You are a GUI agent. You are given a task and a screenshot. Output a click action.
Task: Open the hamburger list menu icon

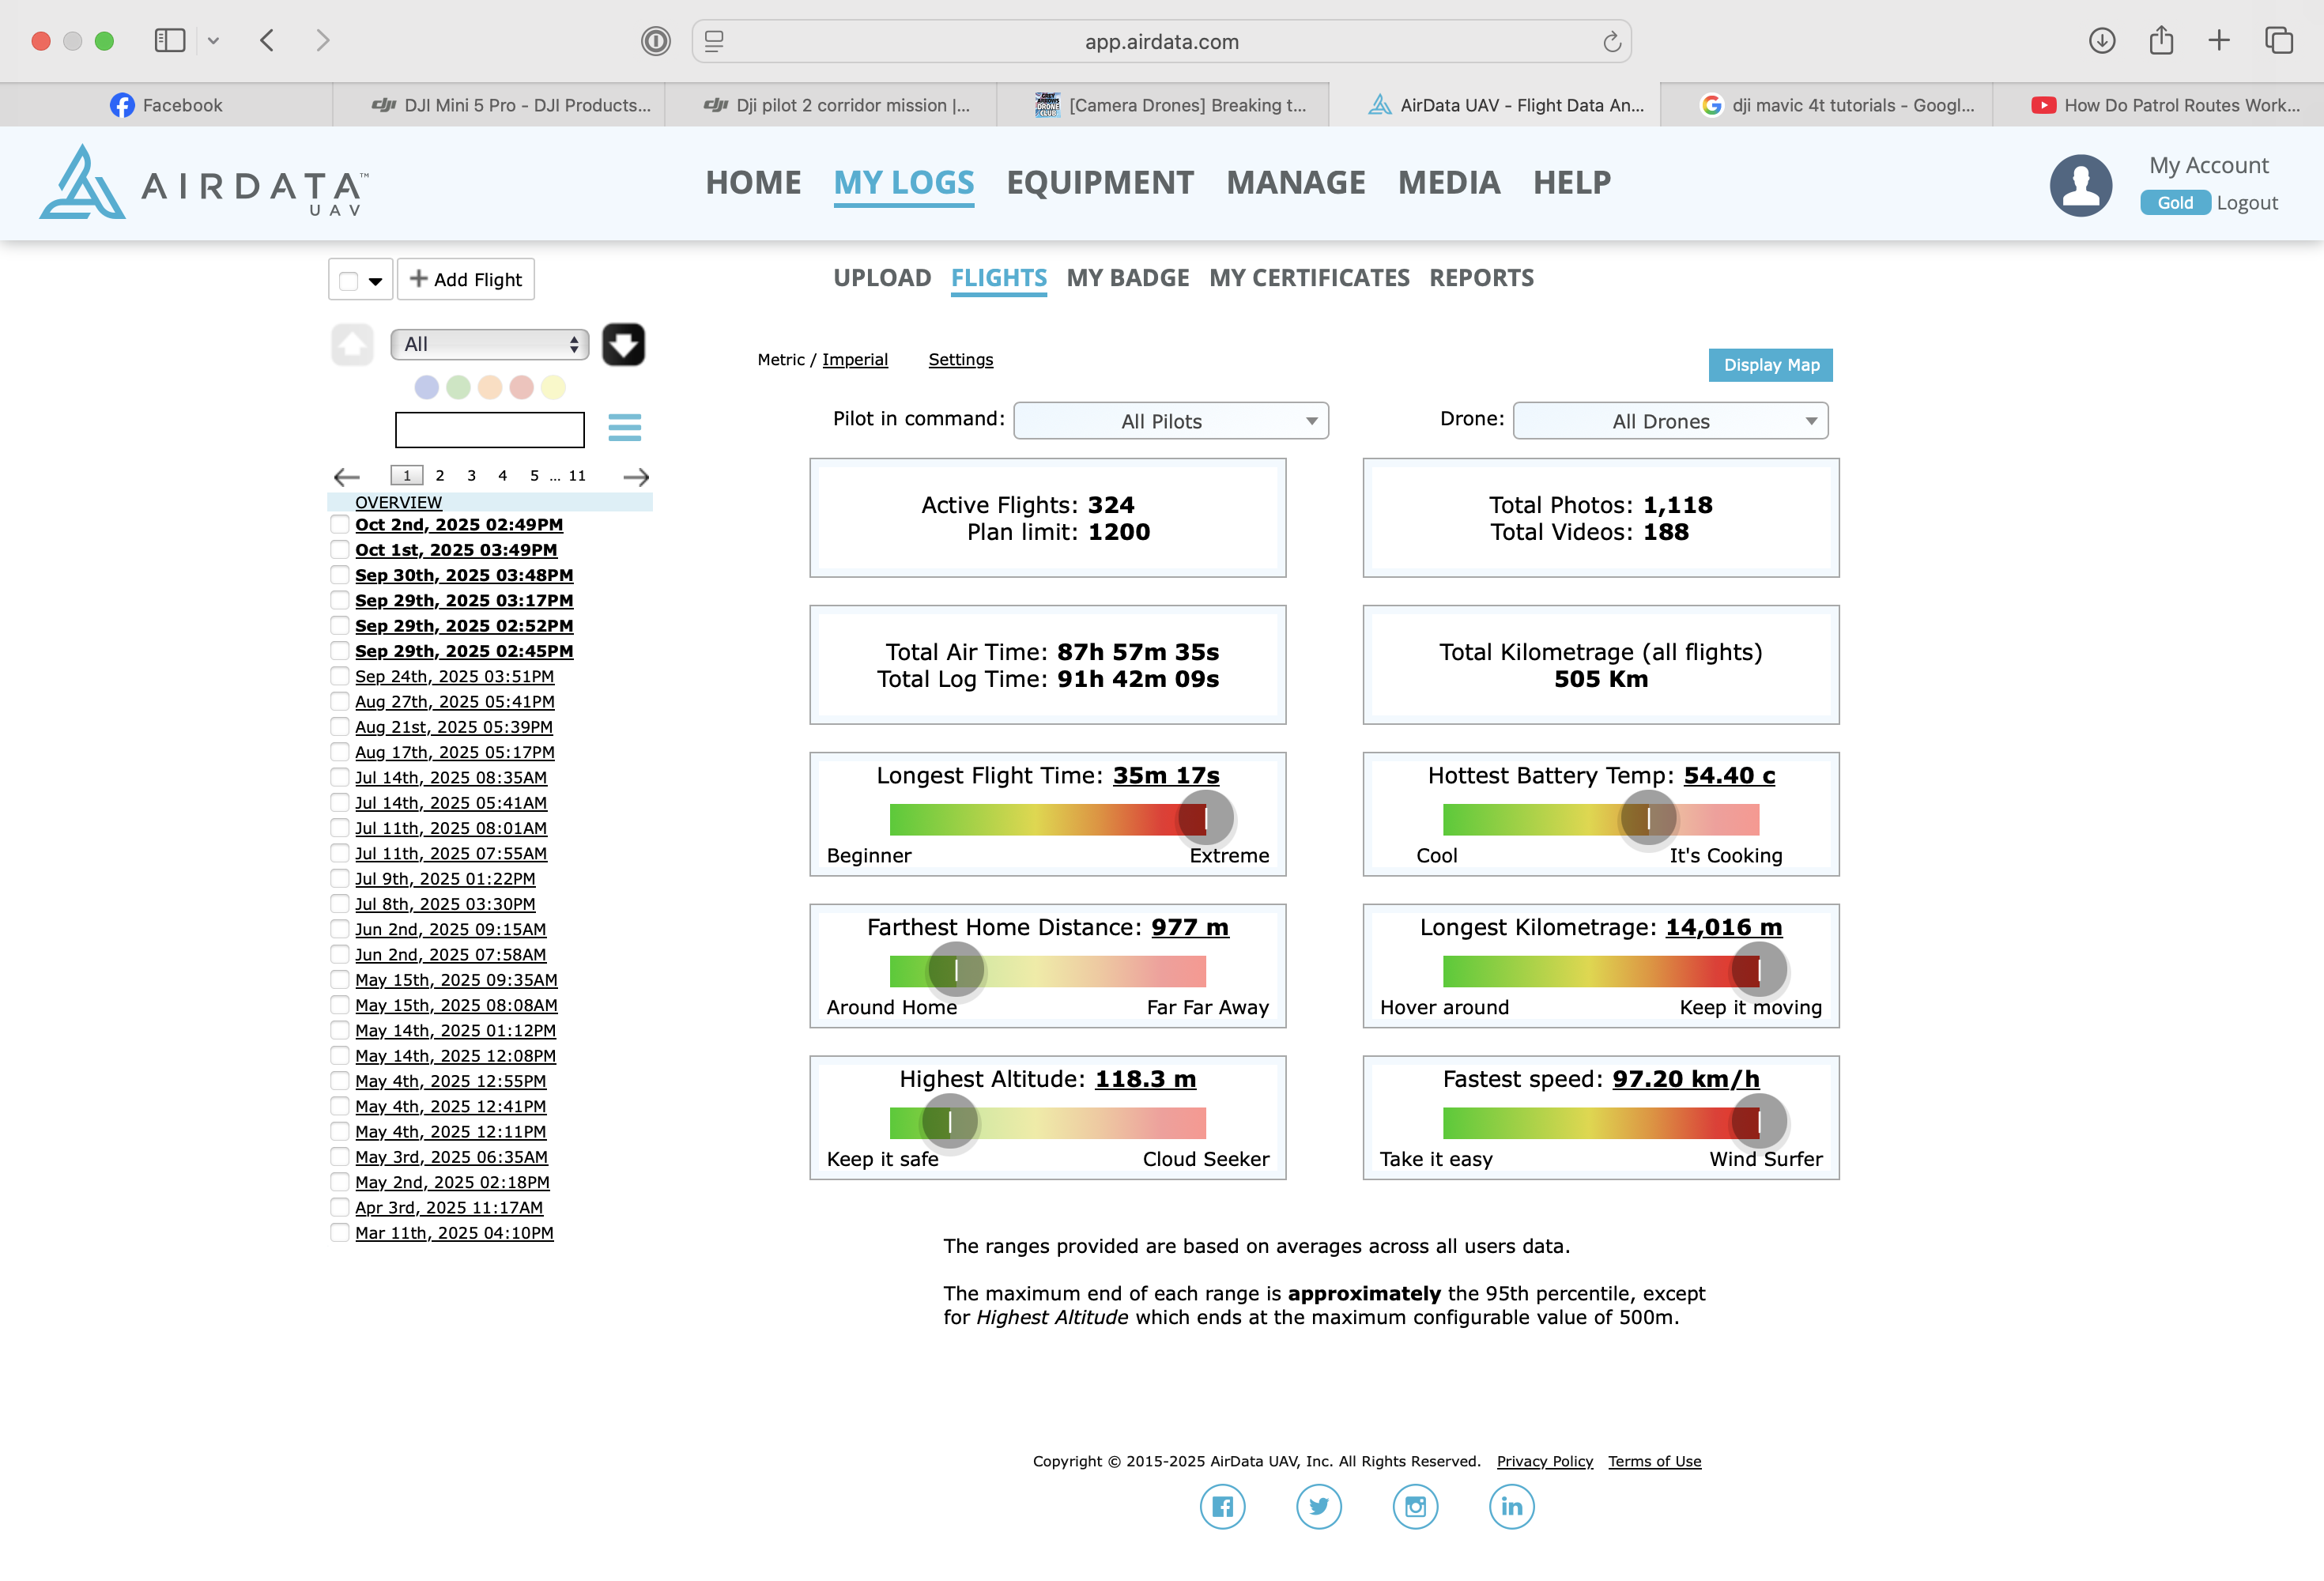point(624,428)
